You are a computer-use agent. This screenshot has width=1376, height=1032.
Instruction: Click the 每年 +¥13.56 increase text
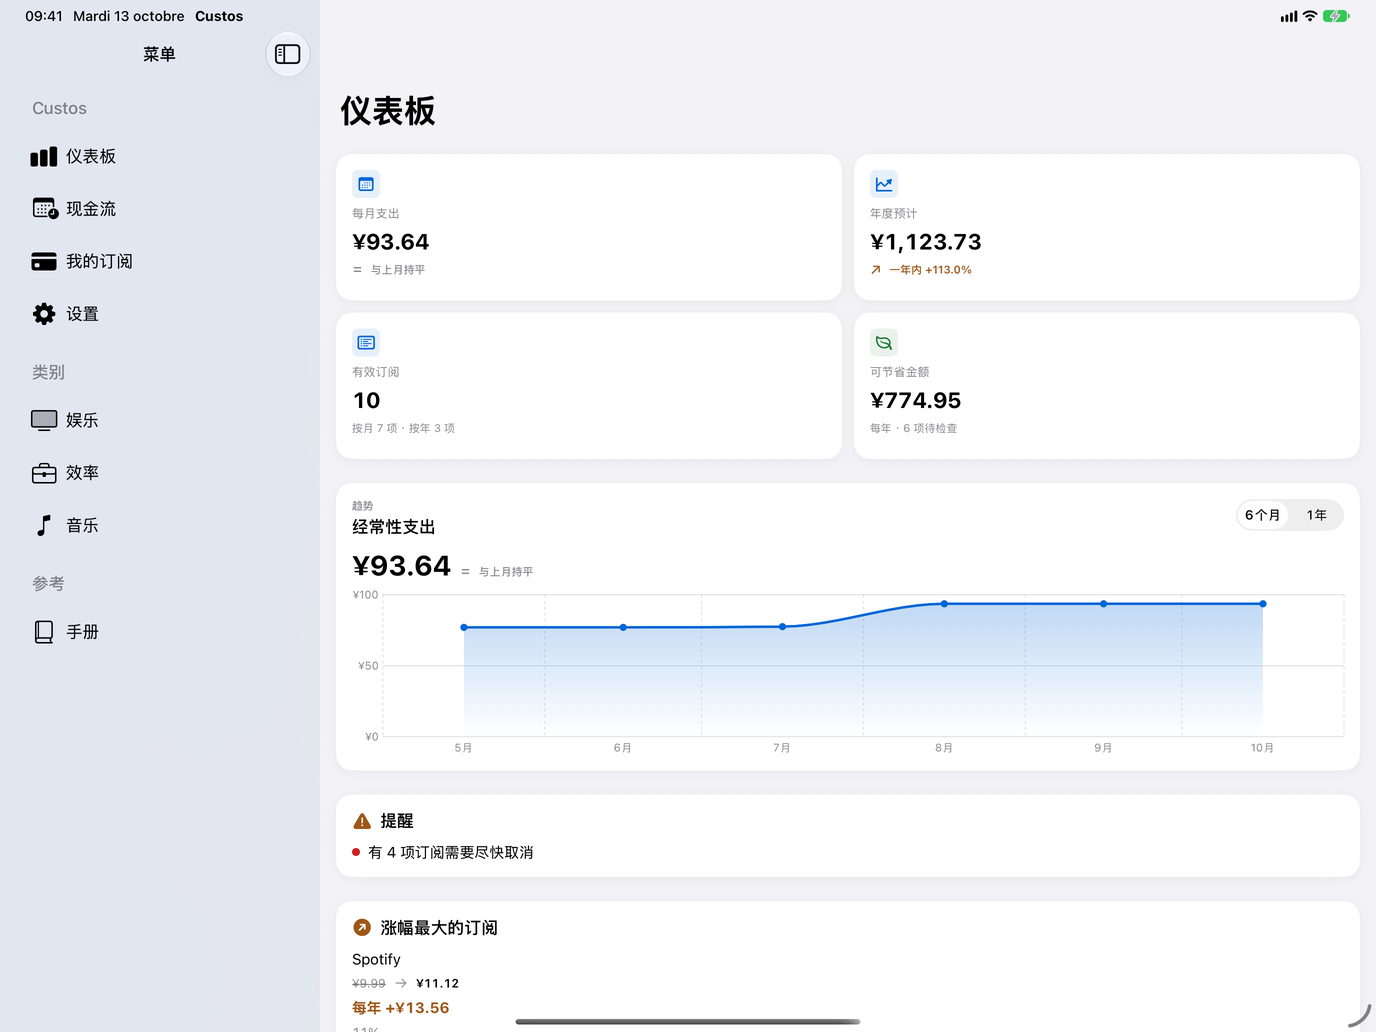pos(400,1008)
